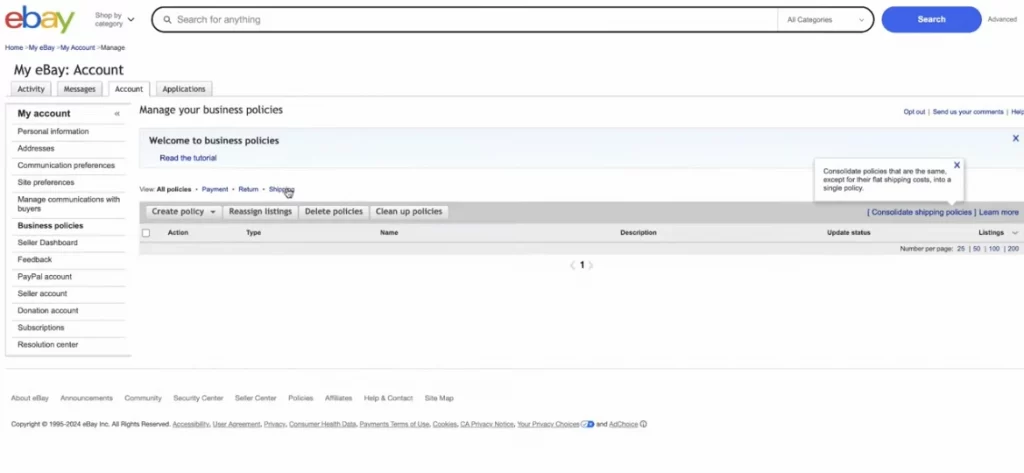Collapse the My account sidebar
Viewport: 1024px width, 473px height.
click(117, 114)
